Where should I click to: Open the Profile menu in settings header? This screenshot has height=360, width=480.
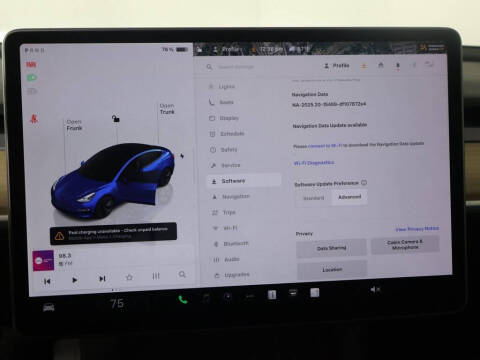[337, 66]
